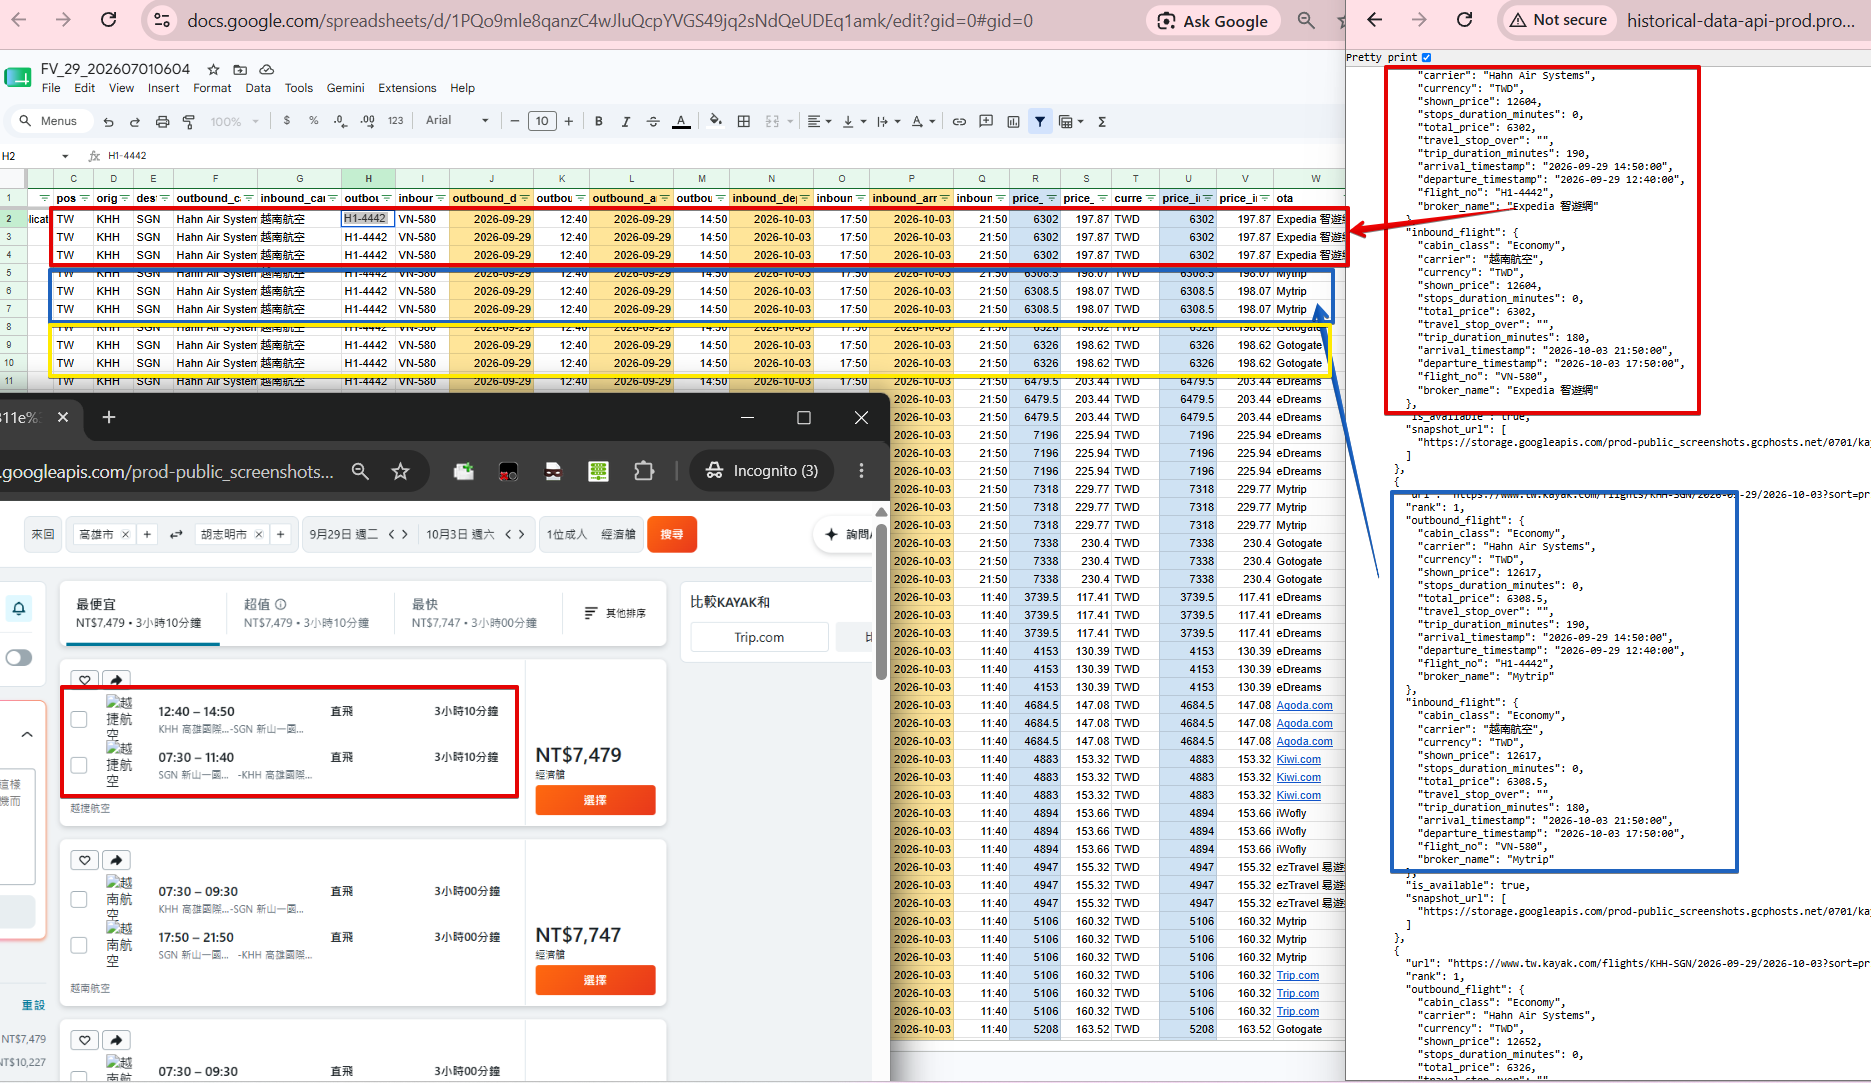Print the spreadsheet
The height and width of the screenshot is (1083, 1871).
tap(162, 122)
